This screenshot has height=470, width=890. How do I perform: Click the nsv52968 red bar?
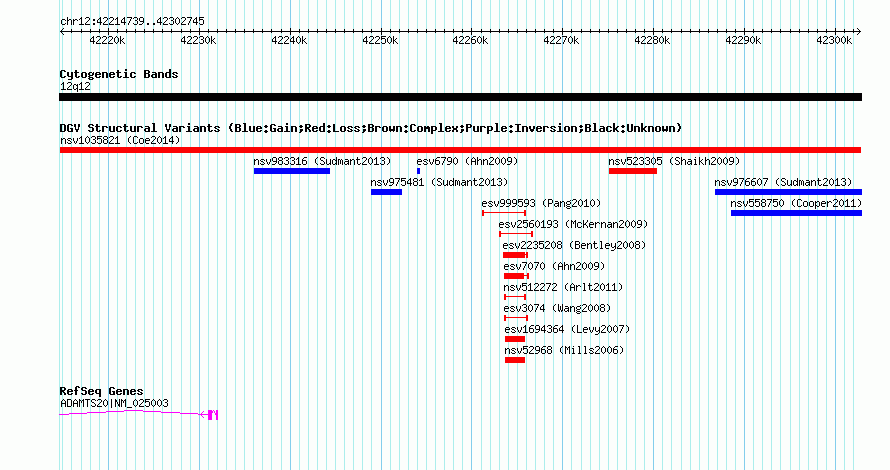tap(515, 360)
